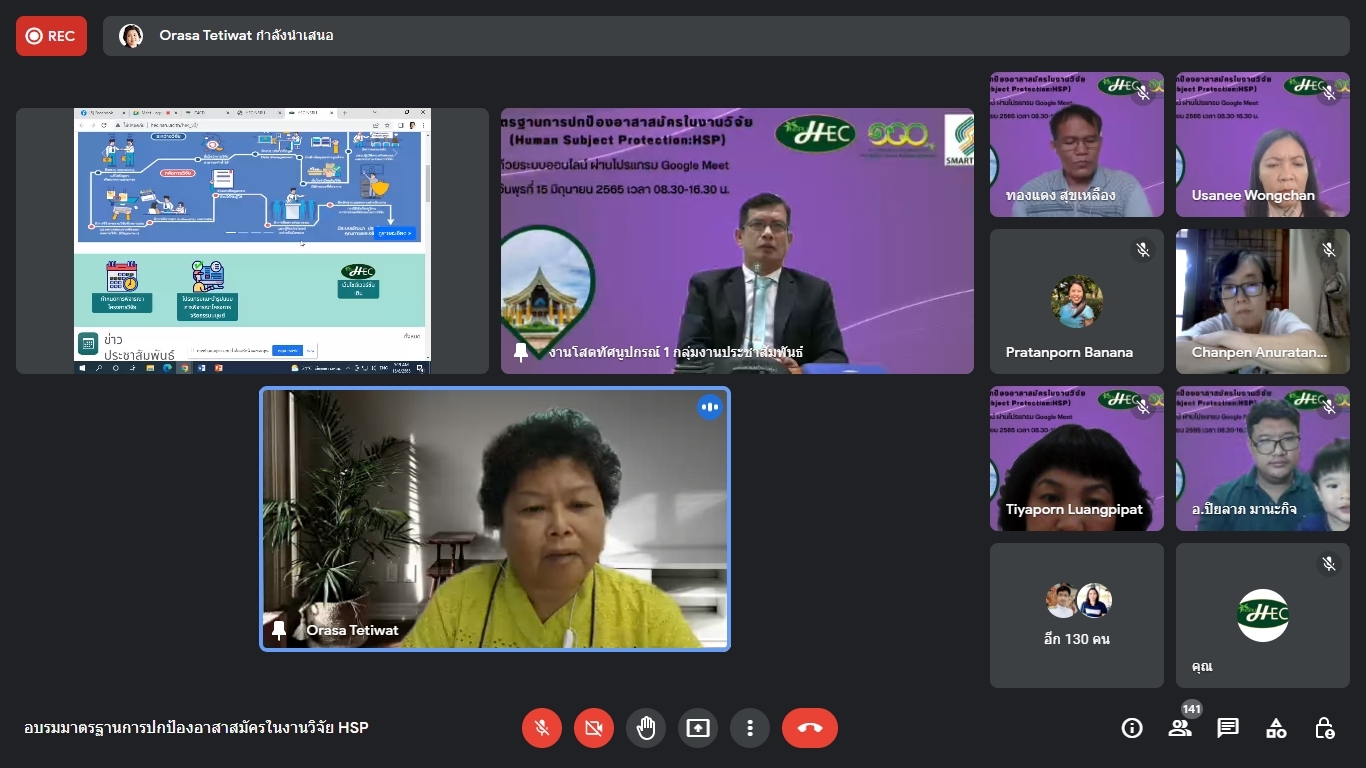Open meeting details info icon
This screenshot has height=768, width=1366.
click(x=1132, y=728)
